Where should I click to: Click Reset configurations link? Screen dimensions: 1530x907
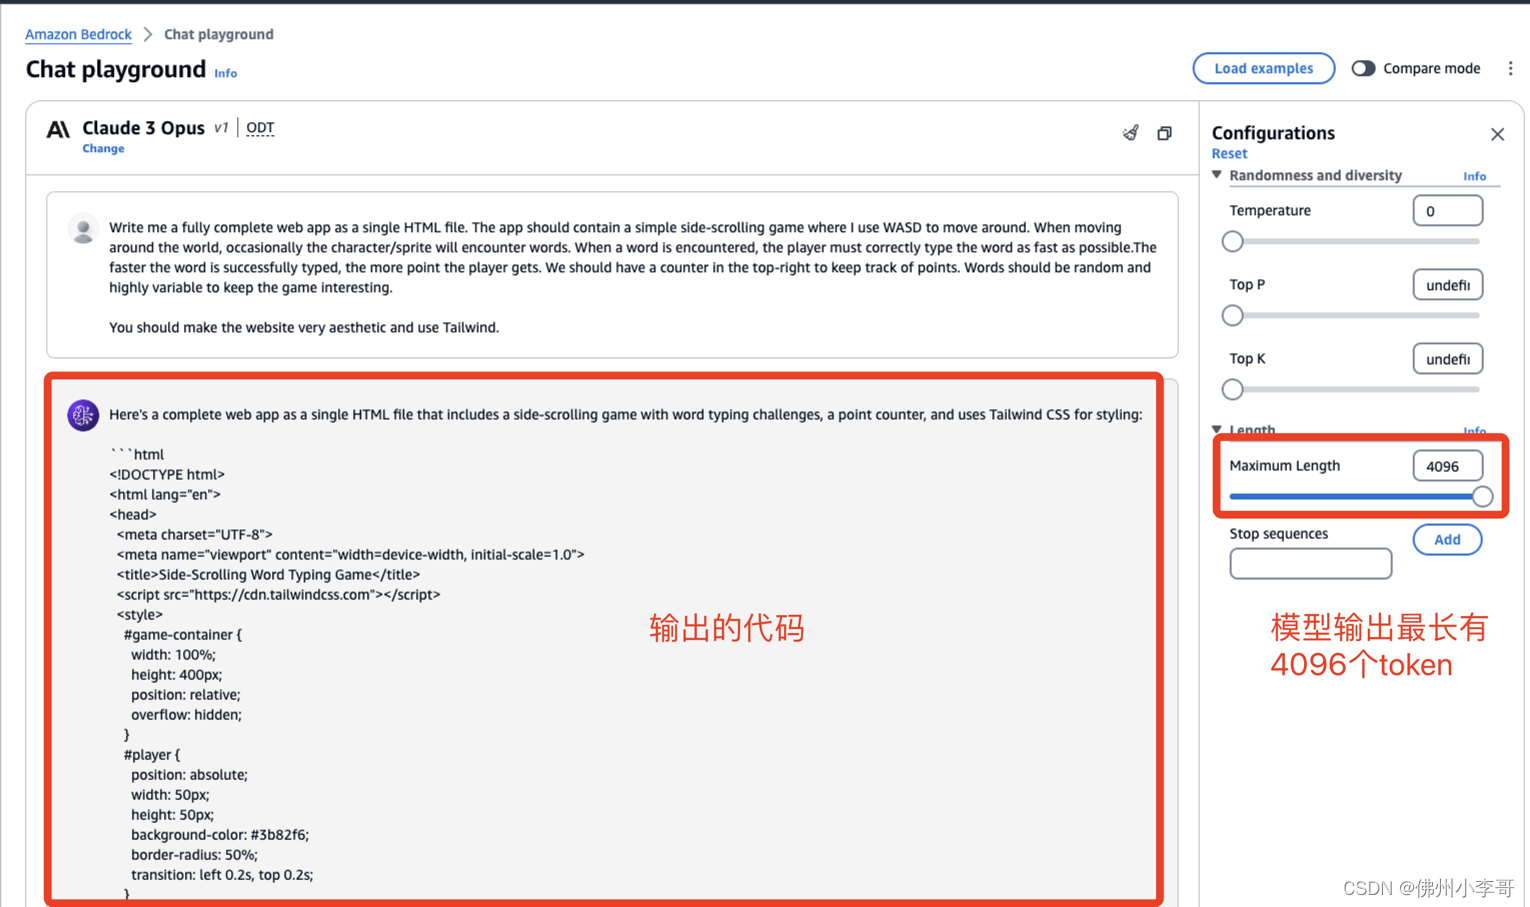[x=1229, y=153]
